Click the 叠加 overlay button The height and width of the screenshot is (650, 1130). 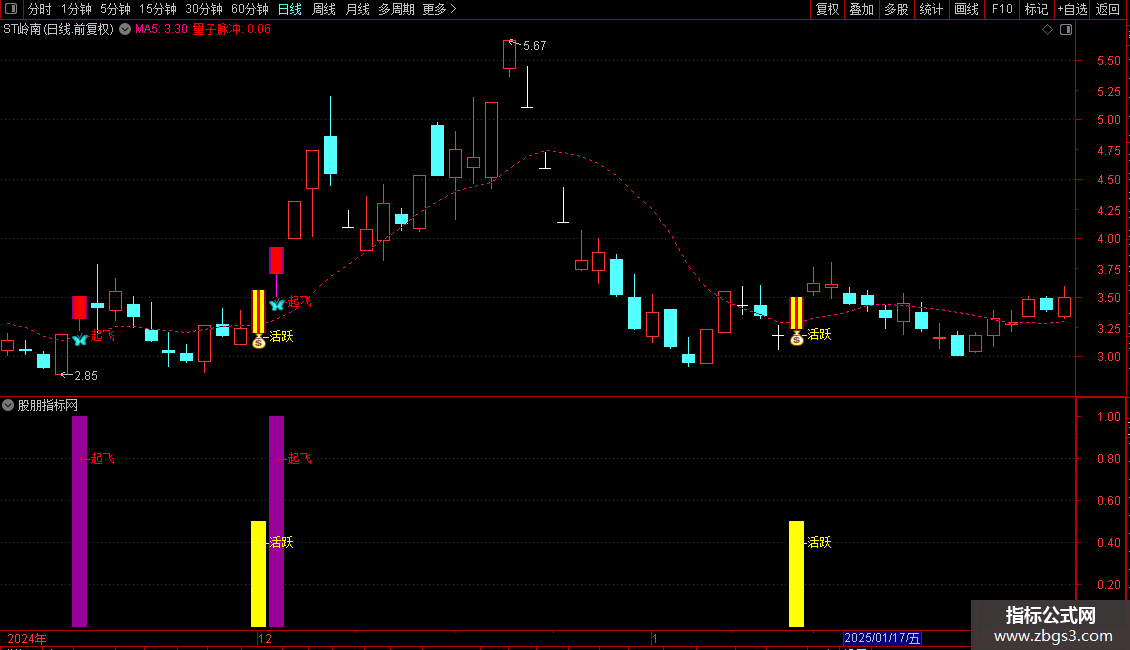861,9
